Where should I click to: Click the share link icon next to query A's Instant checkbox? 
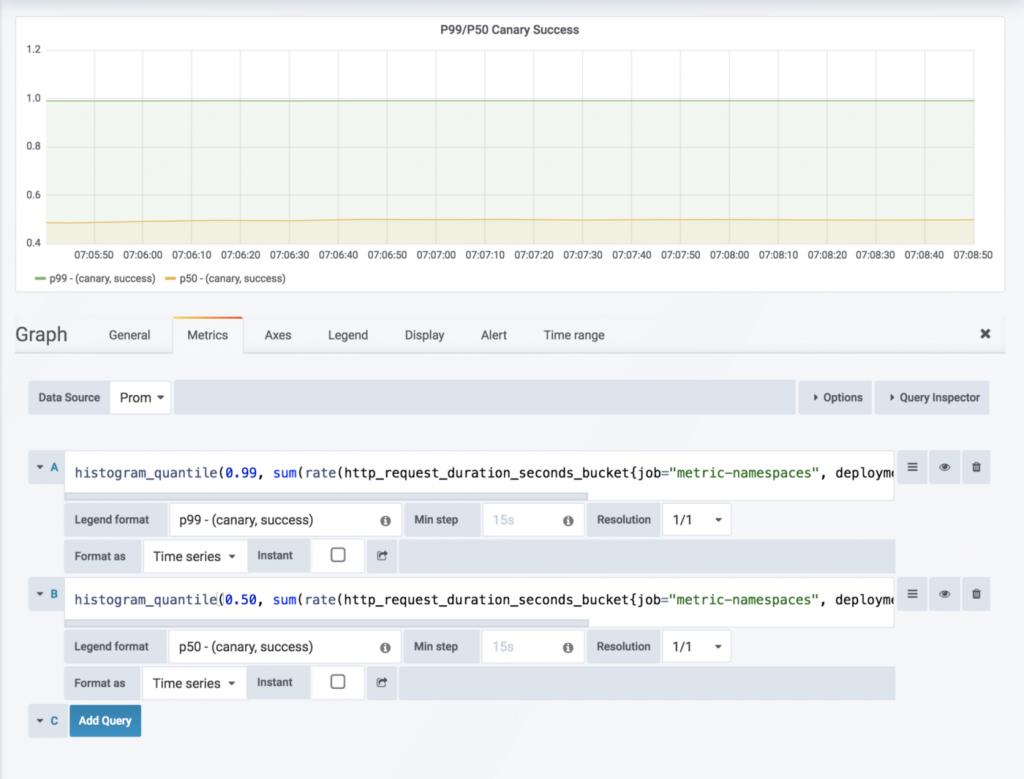[382, 556]
